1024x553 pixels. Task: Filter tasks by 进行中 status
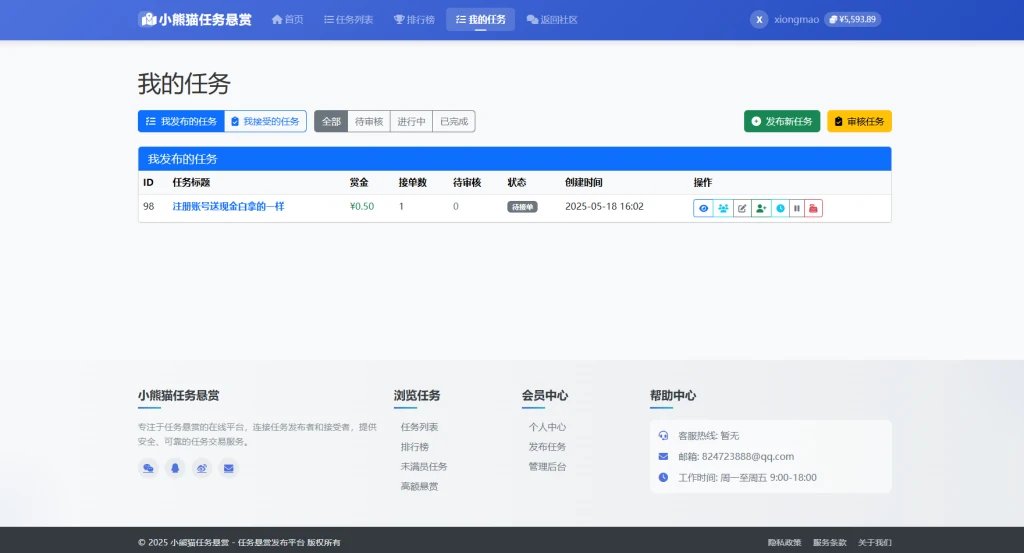(x=412, y=121)
